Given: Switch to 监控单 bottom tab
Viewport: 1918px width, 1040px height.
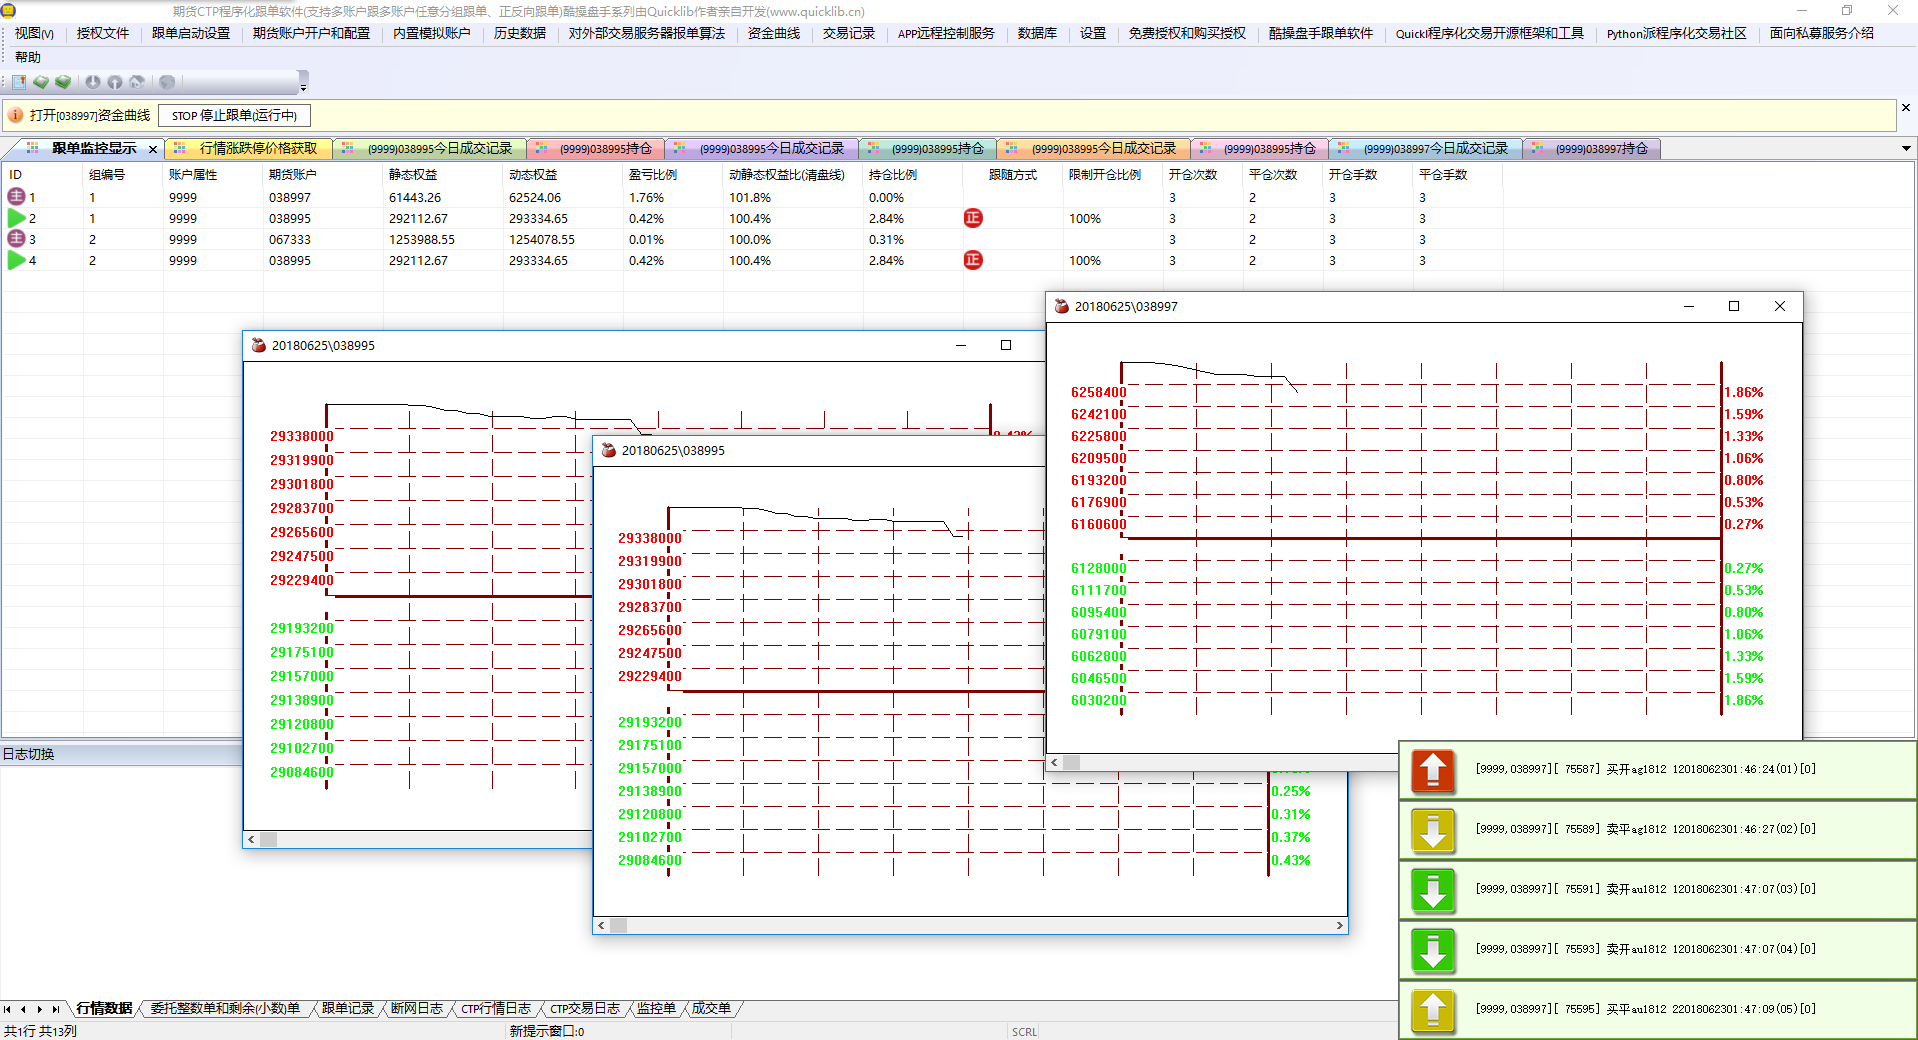Looking at the screenshot, I should click(x=656, y=1008).
